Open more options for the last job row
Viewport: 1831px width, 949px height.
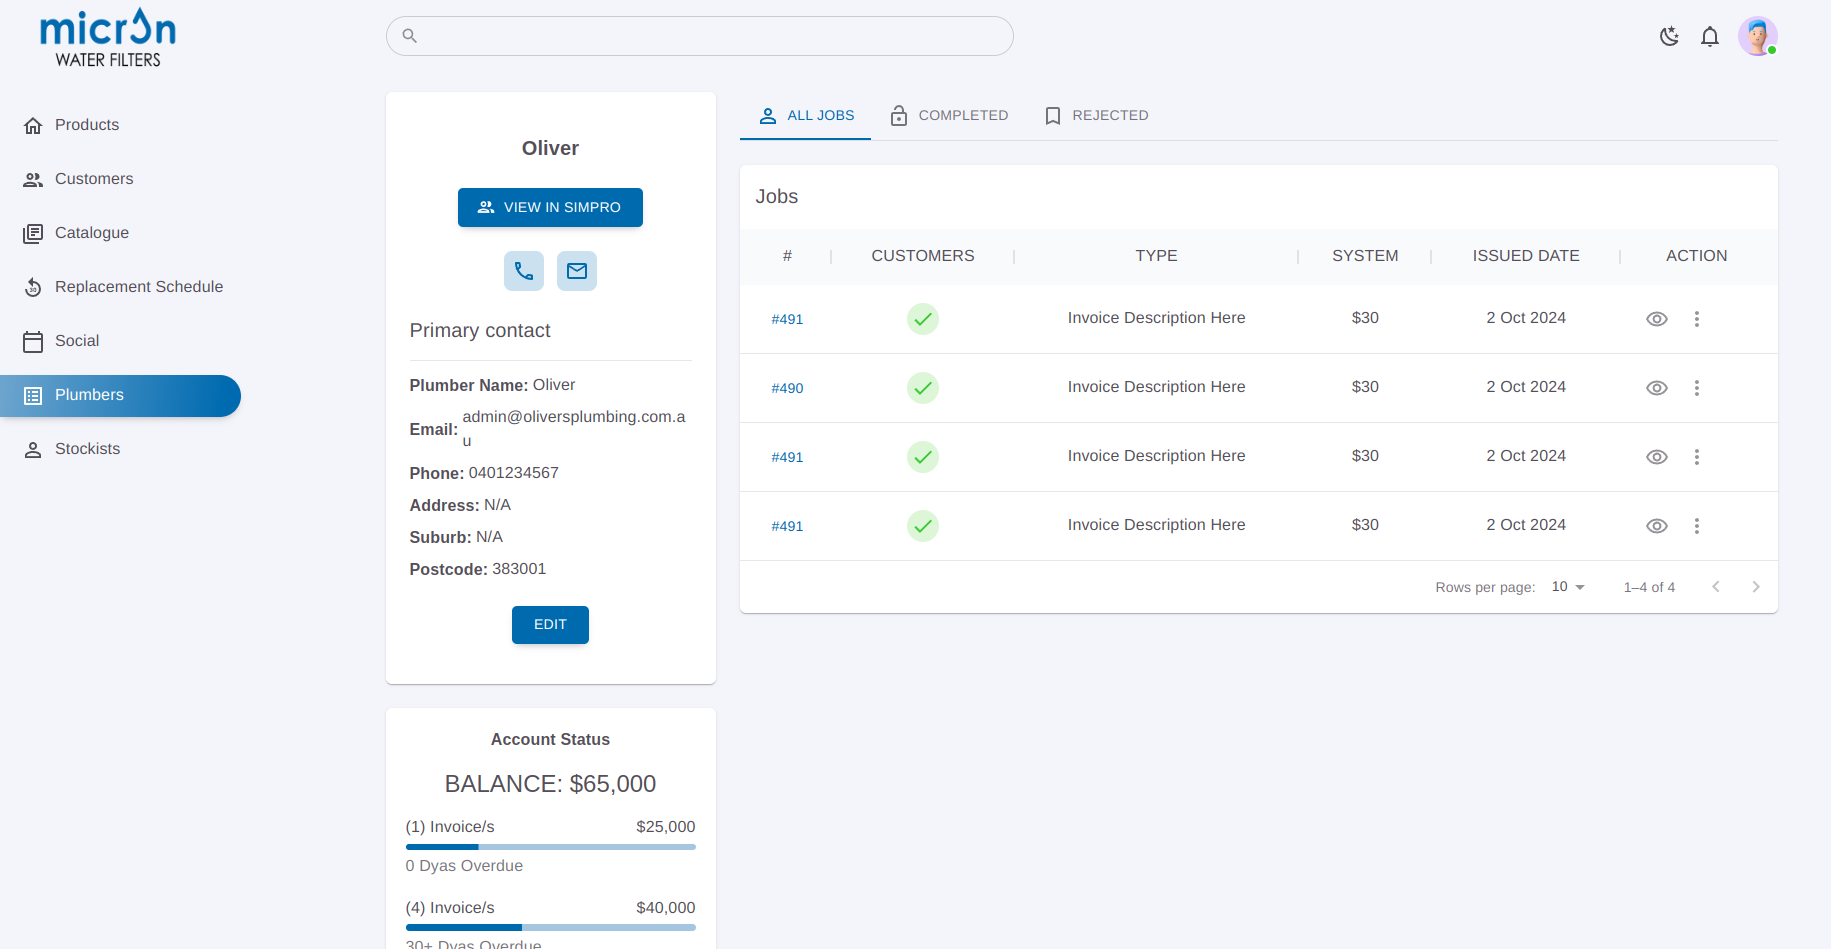[1697, 526]
